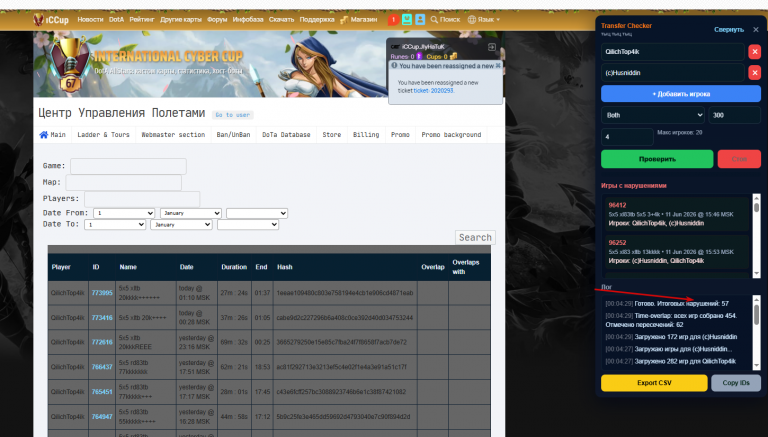Remove player QilichTop4ik with red X
Viewport: 768px width, 437px height.
755,51
